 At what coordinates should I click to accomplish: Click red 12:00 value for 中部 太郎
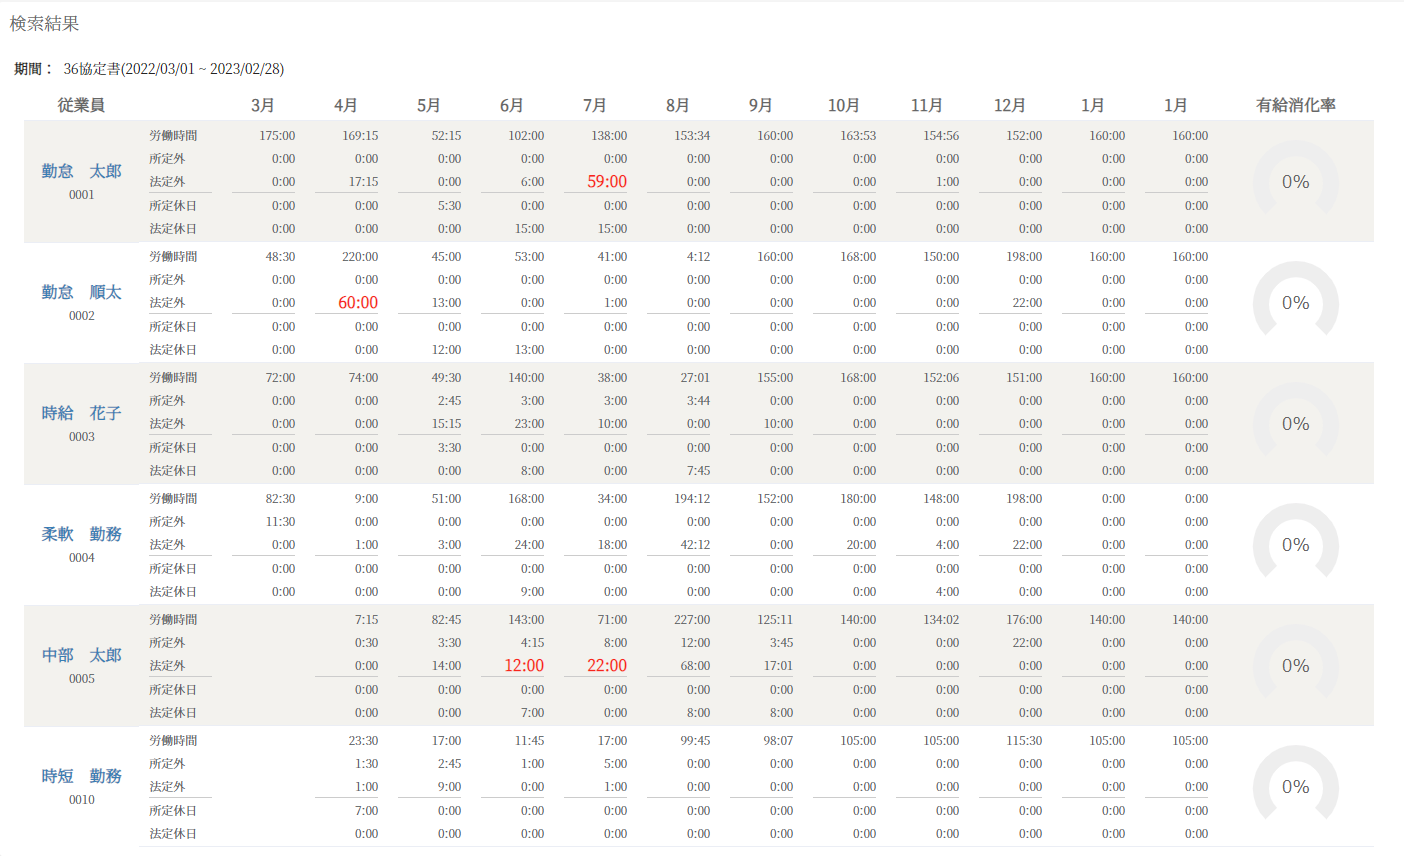(524, 666)
